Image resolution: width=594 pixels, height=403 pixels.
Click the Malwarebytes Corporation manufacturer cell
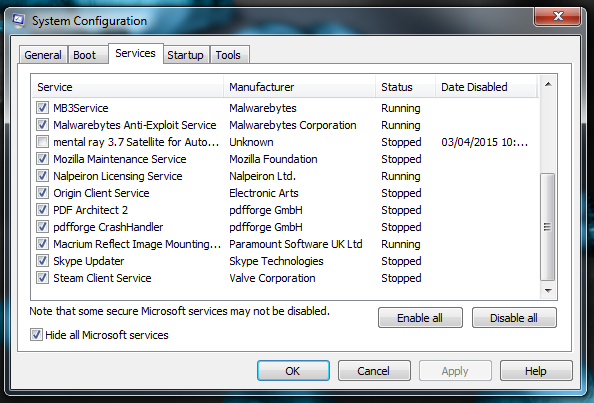292,125
